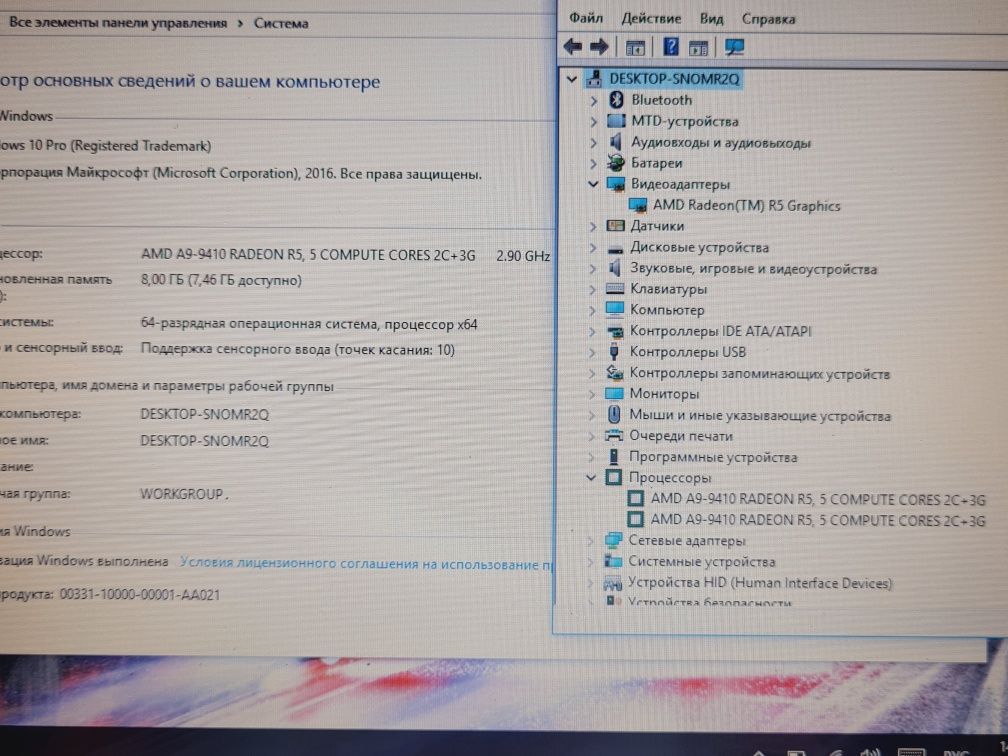Expand the Программные устройства category

[591, 457]
